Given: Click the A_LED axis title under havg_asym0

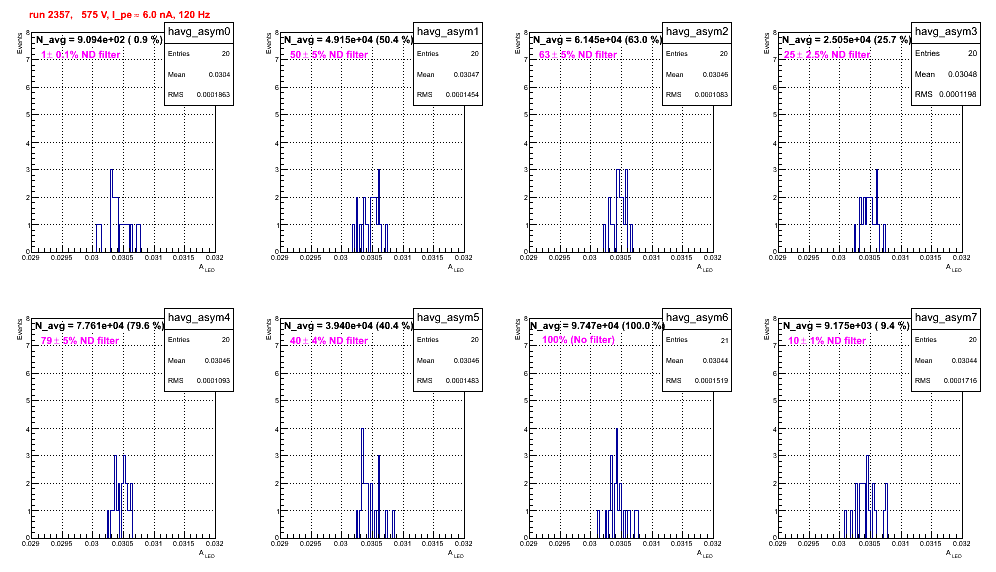Looking at the screenshot, I should 207,268.
